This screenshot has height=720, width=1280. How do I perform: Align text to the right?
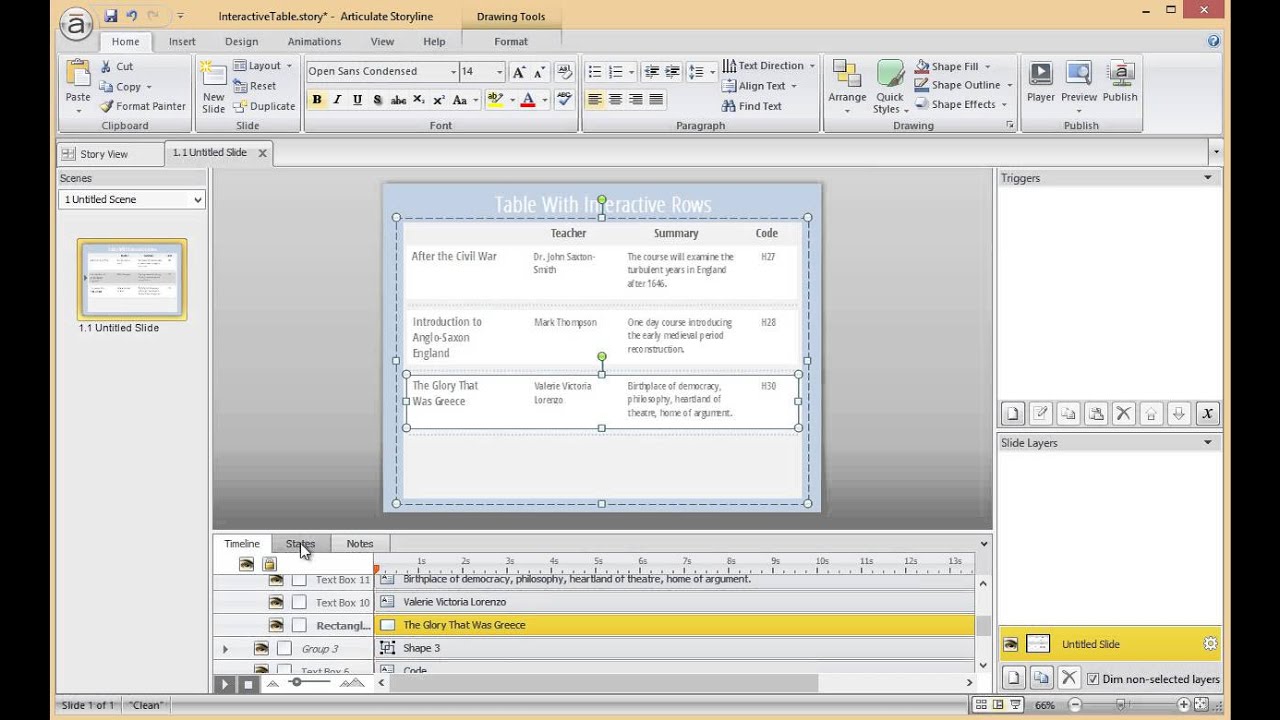(635, 100)
